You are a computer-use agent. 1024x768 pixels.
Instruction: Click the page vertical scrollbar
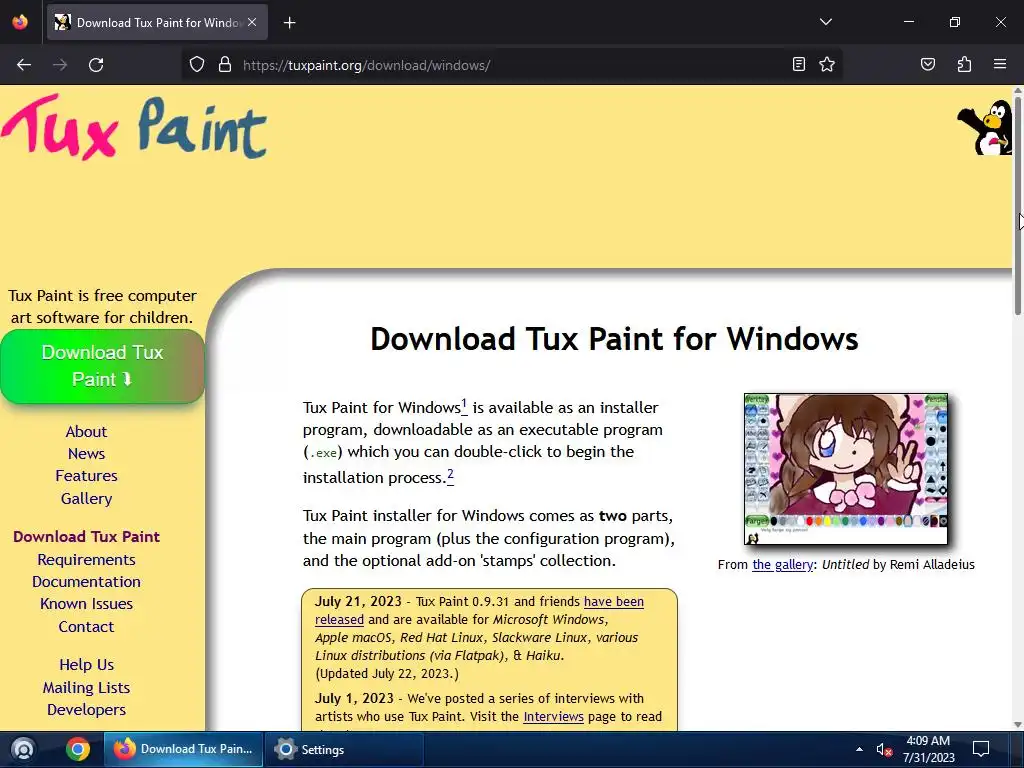1017,204
